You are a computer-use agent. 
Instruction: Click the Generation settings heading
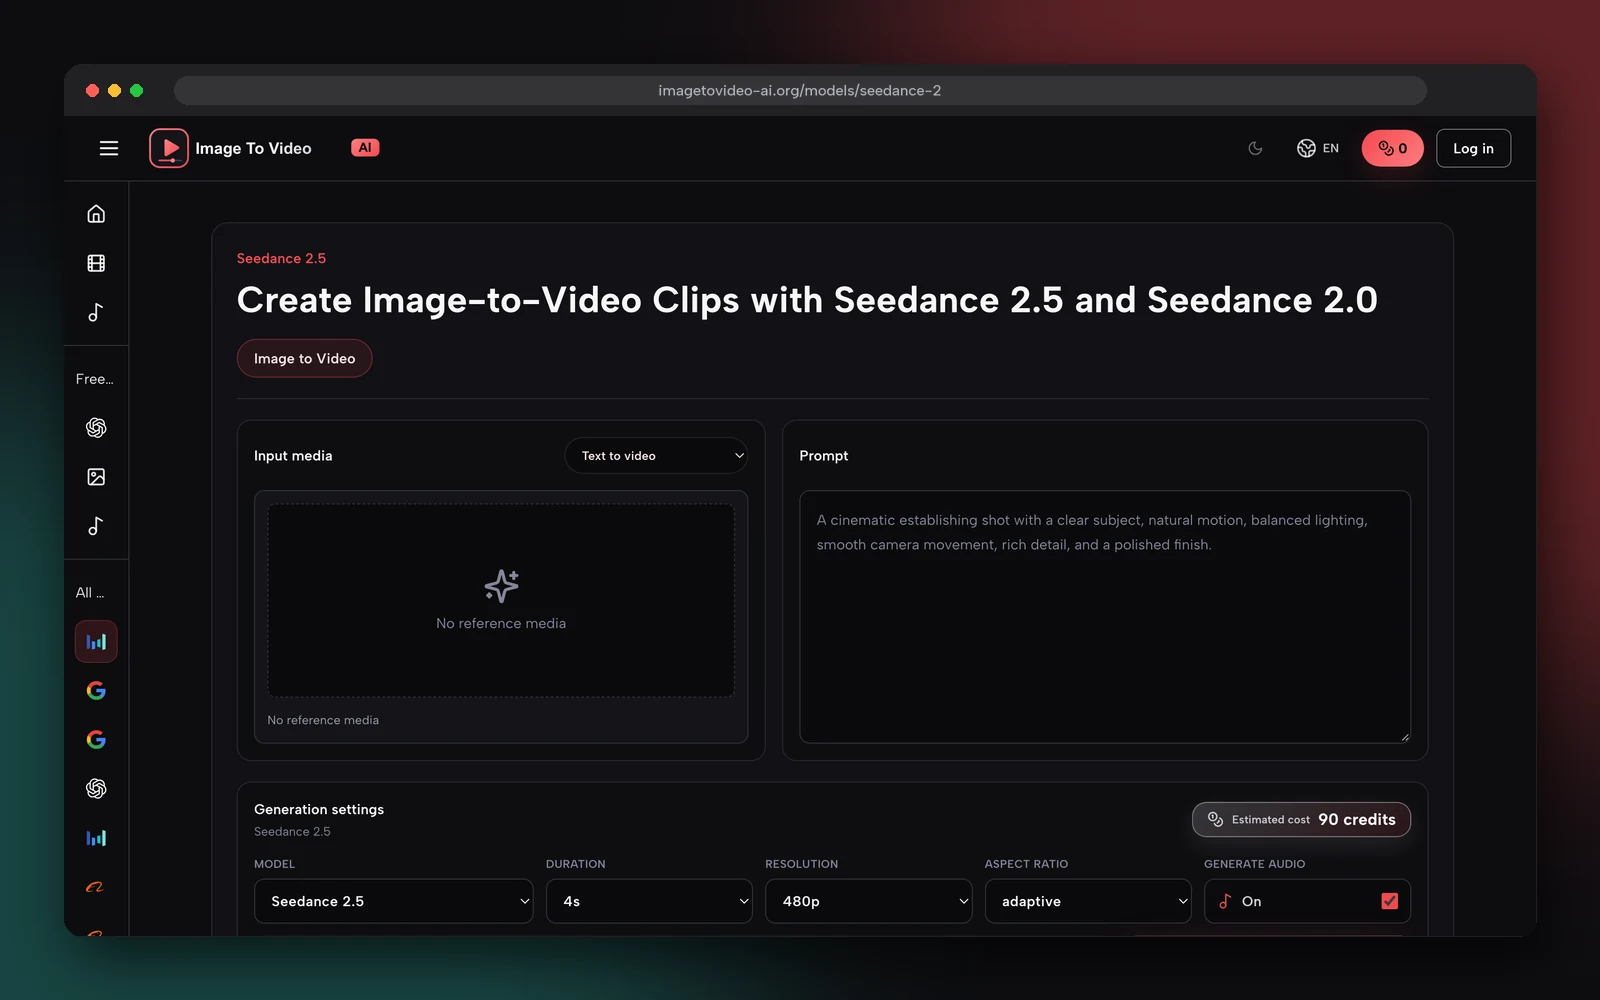[x=319, y=809]
